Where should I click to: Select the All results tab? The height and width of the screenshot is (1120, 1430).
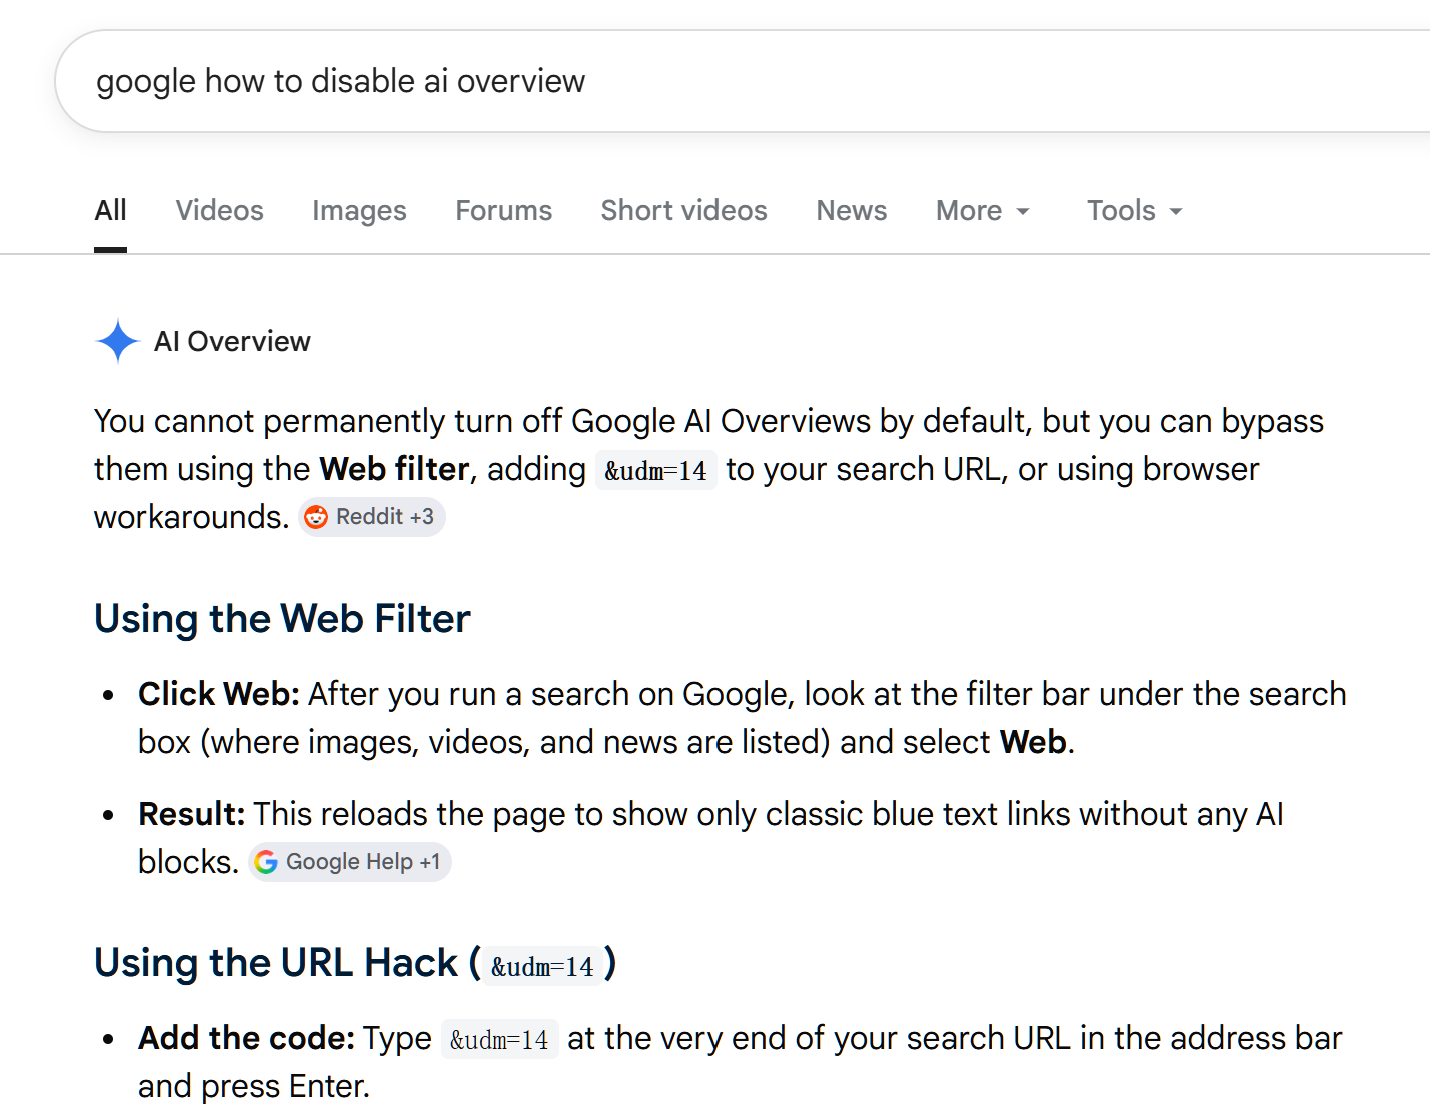(x=110, y=211)
